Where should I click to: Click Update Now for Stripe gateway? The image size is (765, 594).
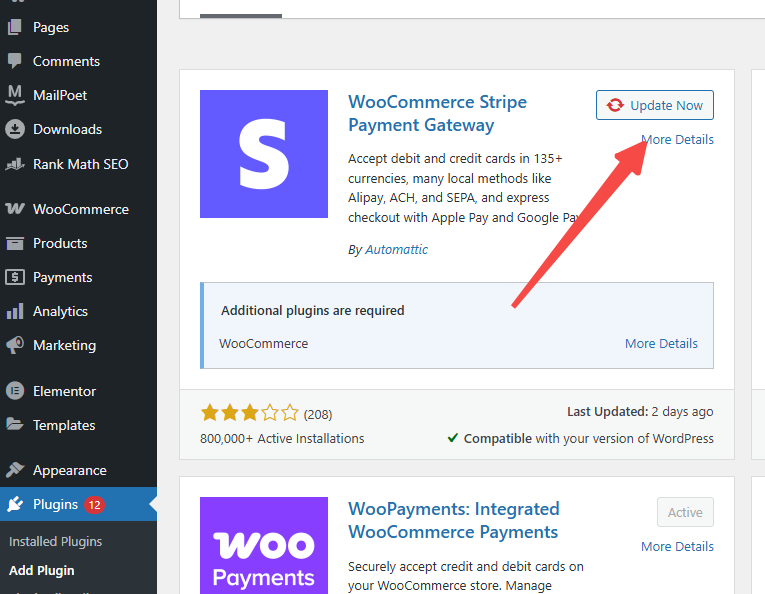point(654,105)
